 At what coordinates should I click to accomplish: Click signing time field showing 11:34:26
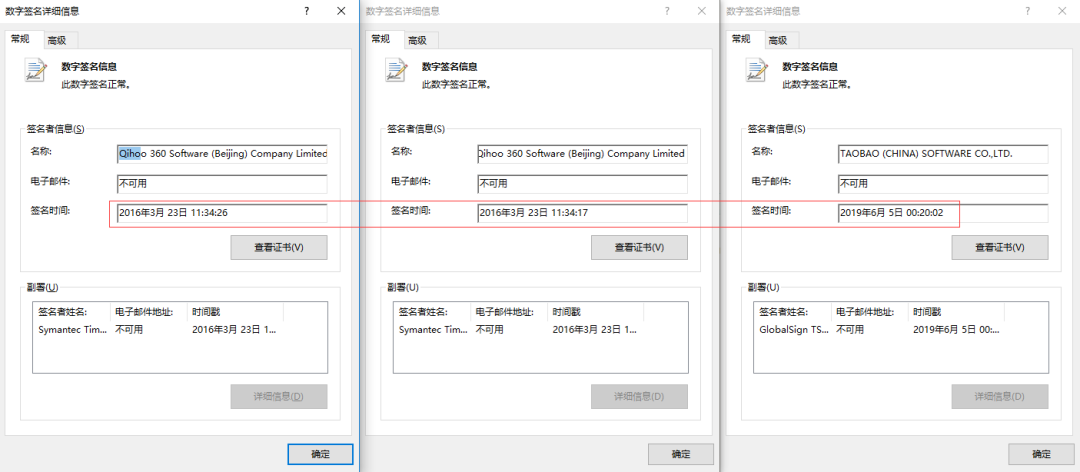click(x=222, y=214)
